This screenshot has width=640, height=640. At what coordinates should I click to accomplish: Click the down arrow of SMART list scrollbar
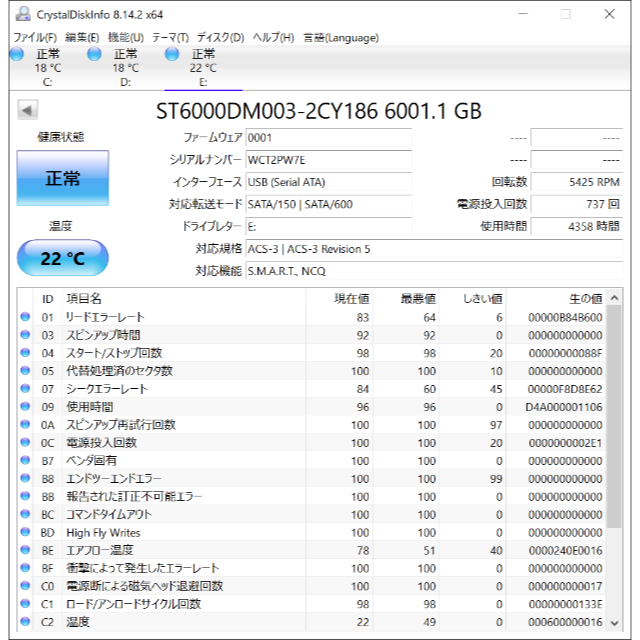click(614, 623)
